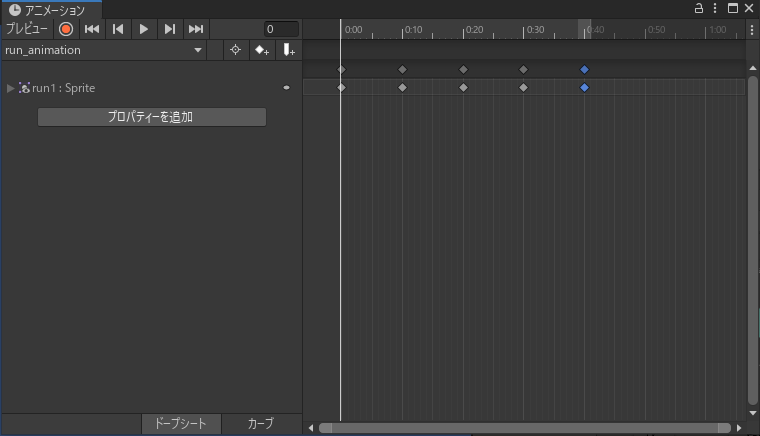Go to the last keyframe
Screen dimensions: 760x436
196,29
